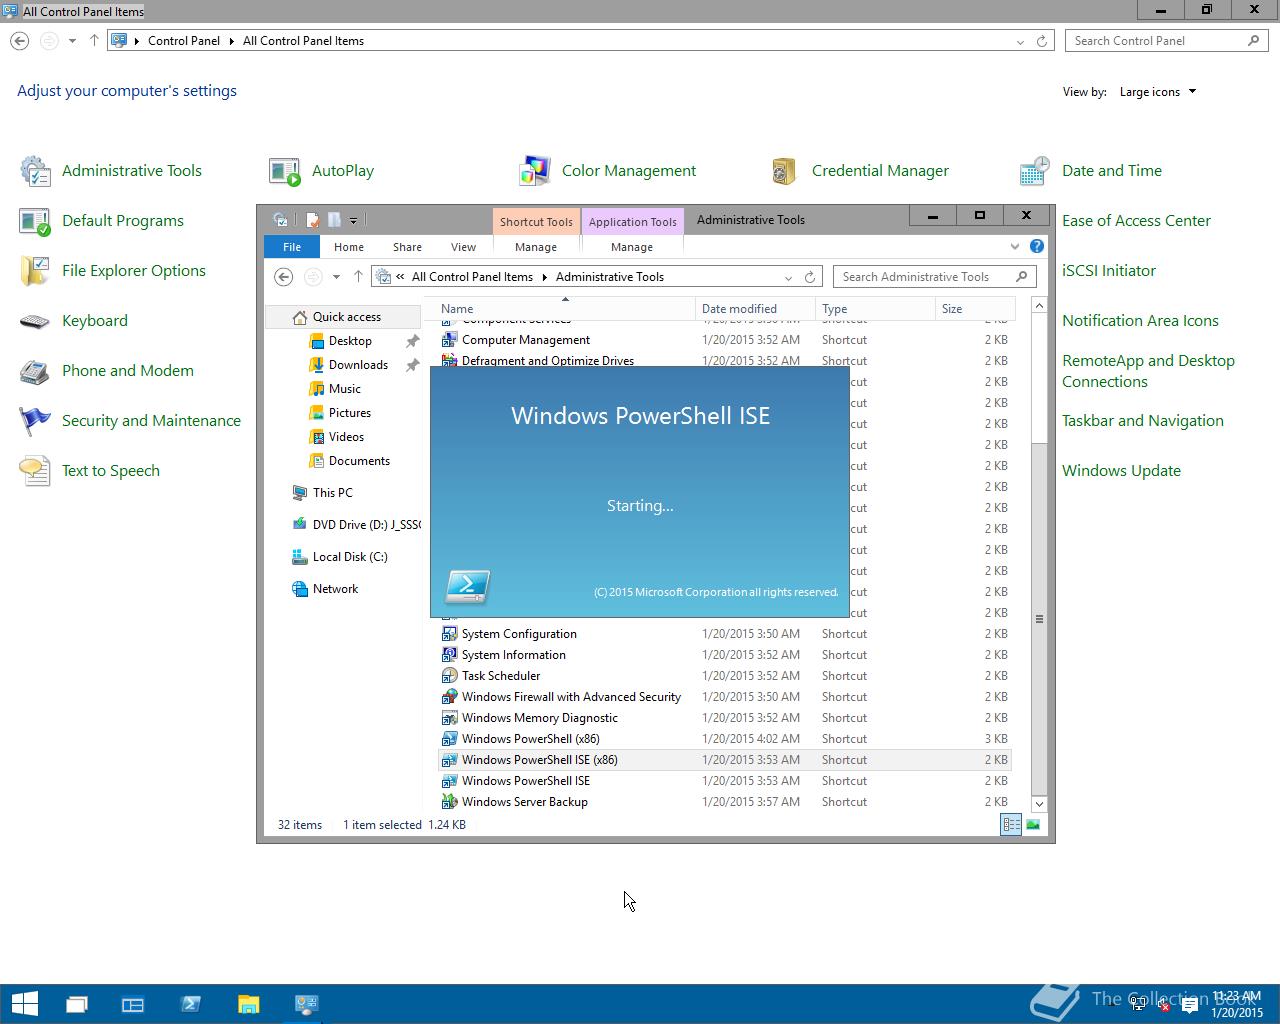
Task: Expand the ribbon with the chevron
Action: 1015,247
